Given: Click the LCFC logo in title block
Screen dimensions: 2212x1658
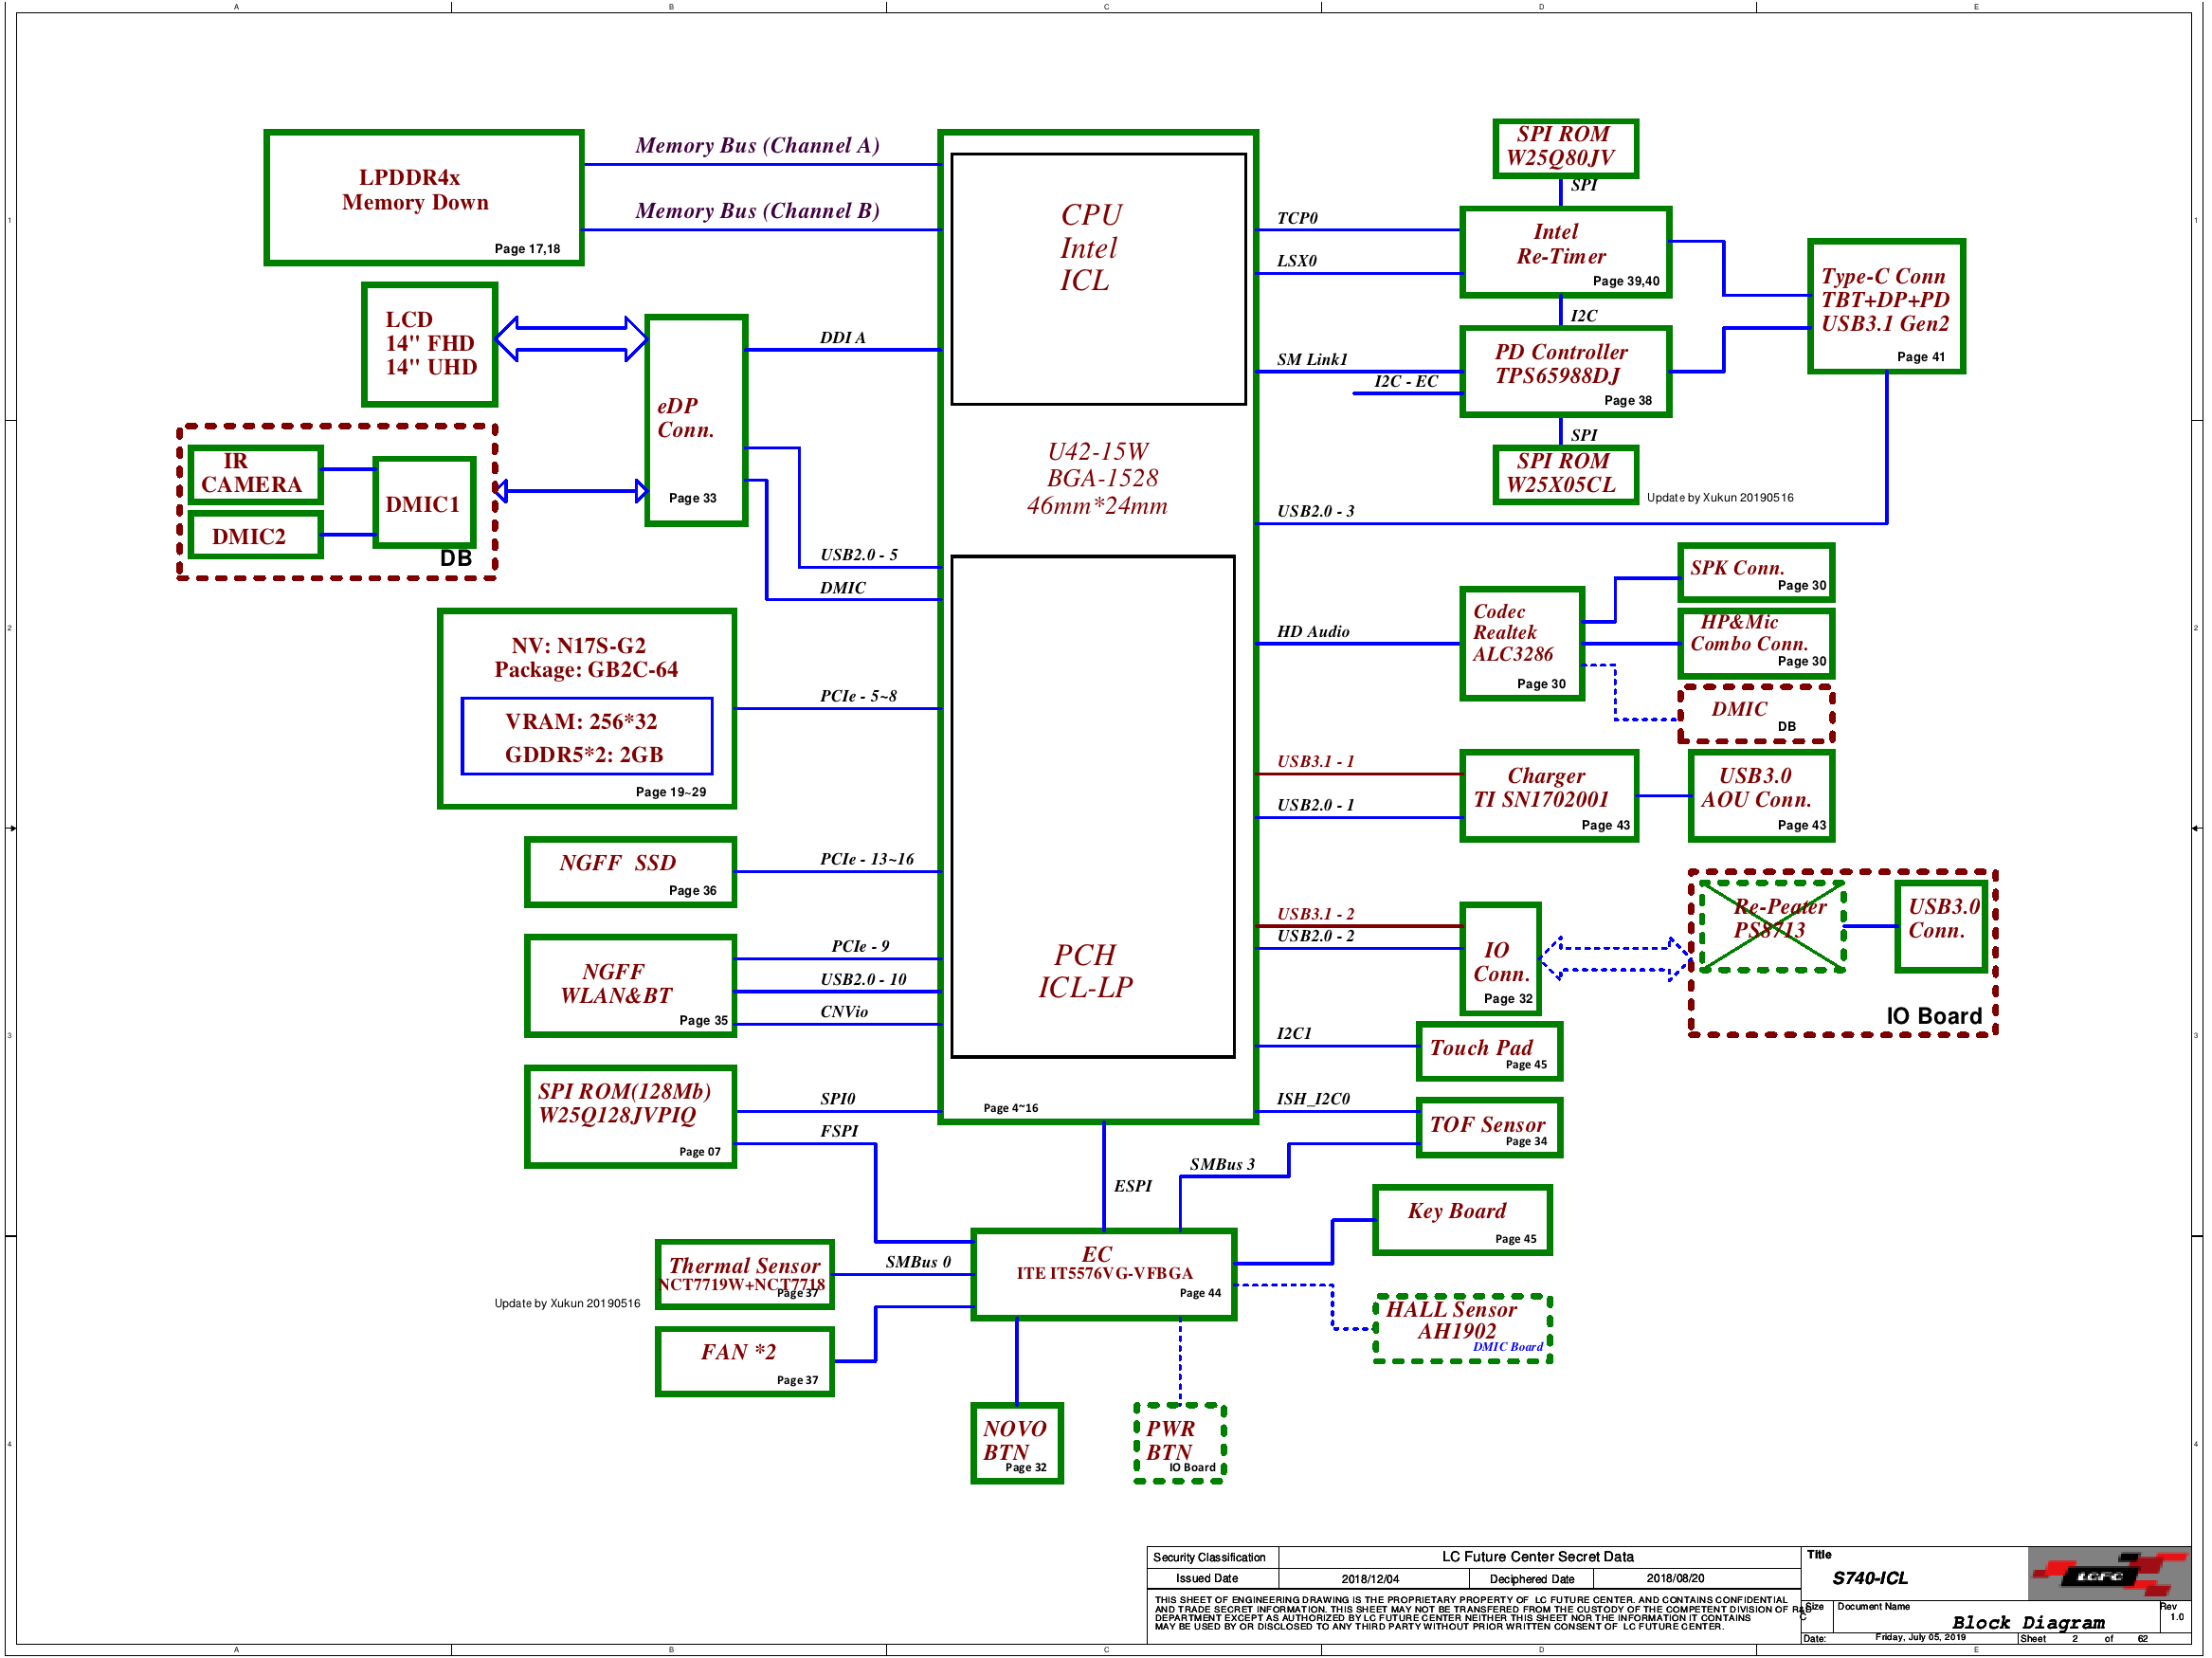Looking at the screenshot, I should click(x=2105, y=1576).
